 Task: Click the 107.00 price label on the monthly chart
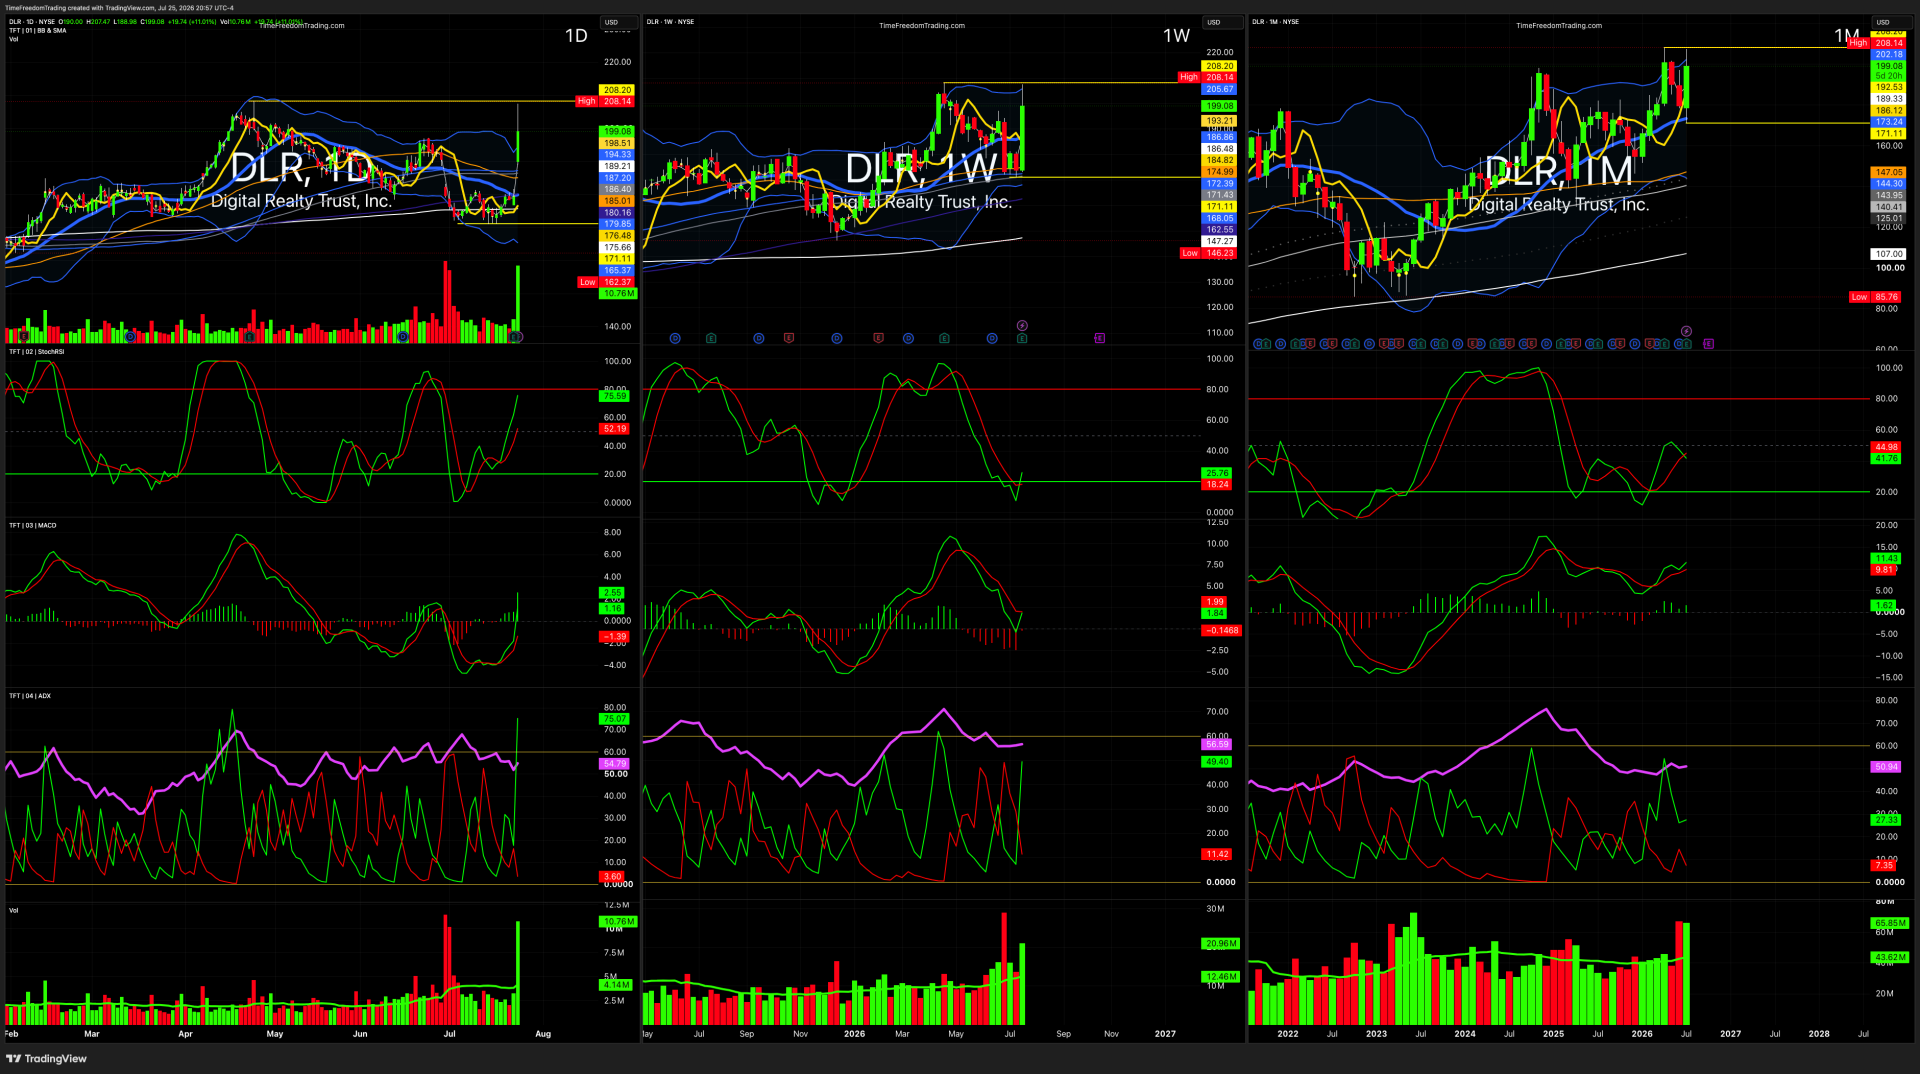click(x=1888, y=254)
